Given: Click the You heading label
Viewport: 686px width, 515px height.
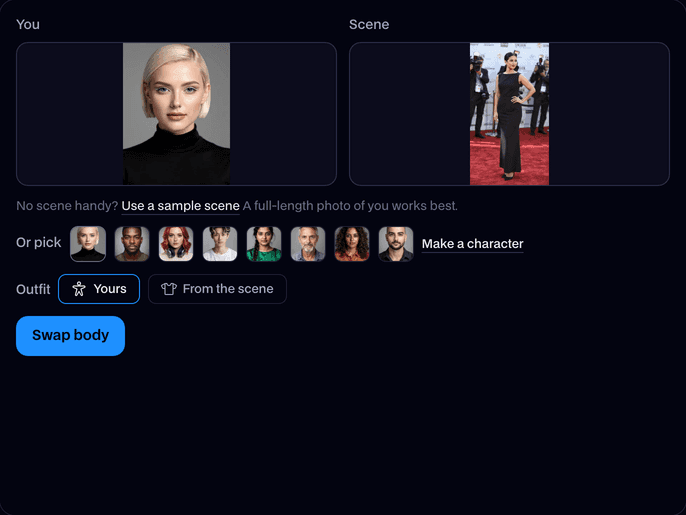Looking at the screenshot, I should tap(28, 25).
